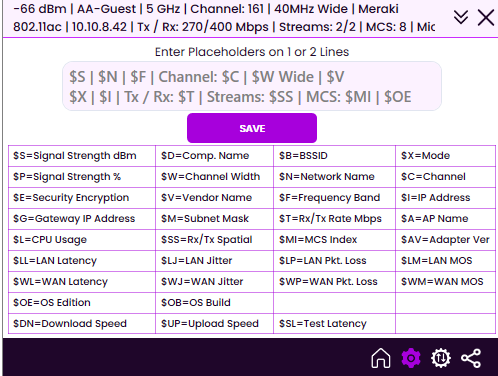This screenshot has height=376, width=498.
Task: Click the purple SAVE button
Action: 252,128
